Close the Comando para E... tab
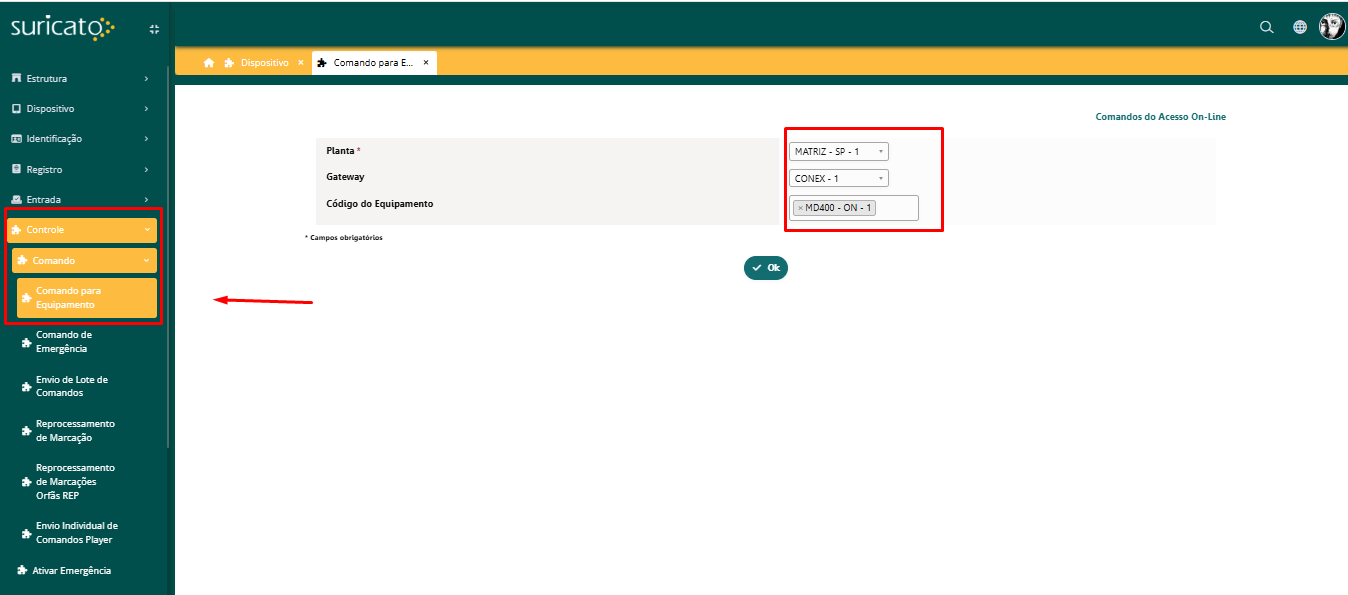The width and height of the screenshot is (1348, 595). (425, 62)
